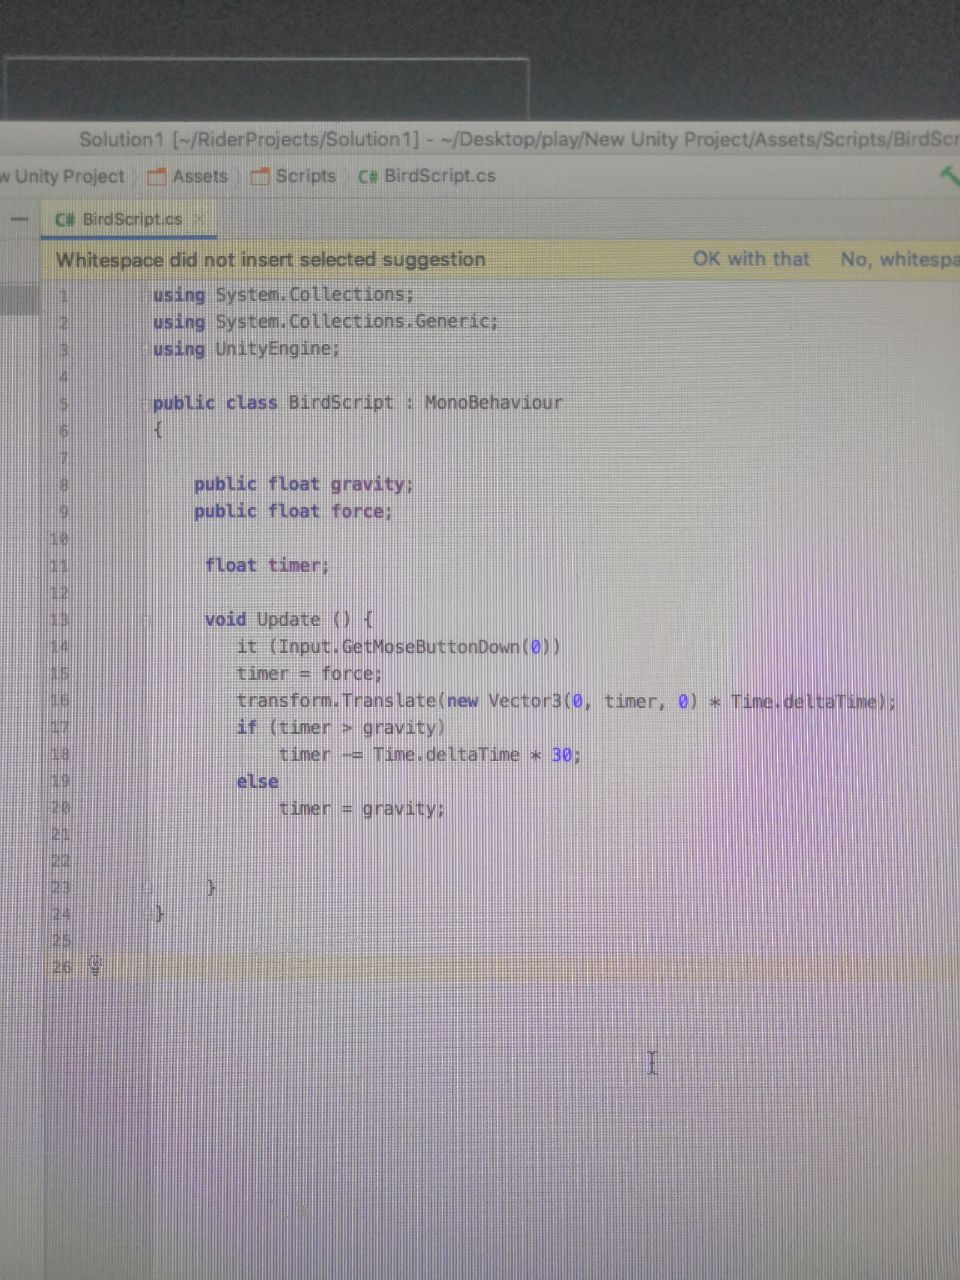Close the BirdScript.cs editor tab
Screen dimensions: 960x1280
[x=199, y=218]
